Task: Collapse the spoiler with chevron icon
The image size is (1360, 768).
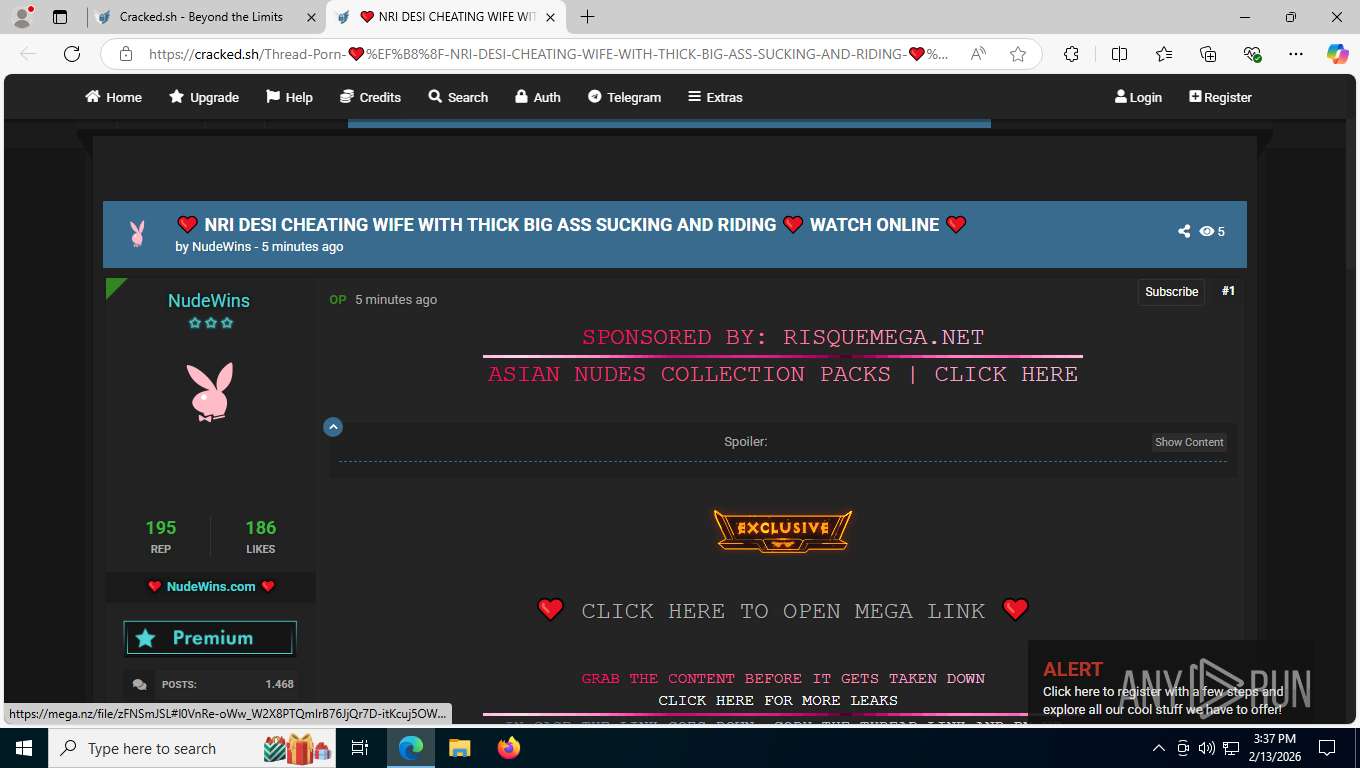Action: tap(333, 427)
